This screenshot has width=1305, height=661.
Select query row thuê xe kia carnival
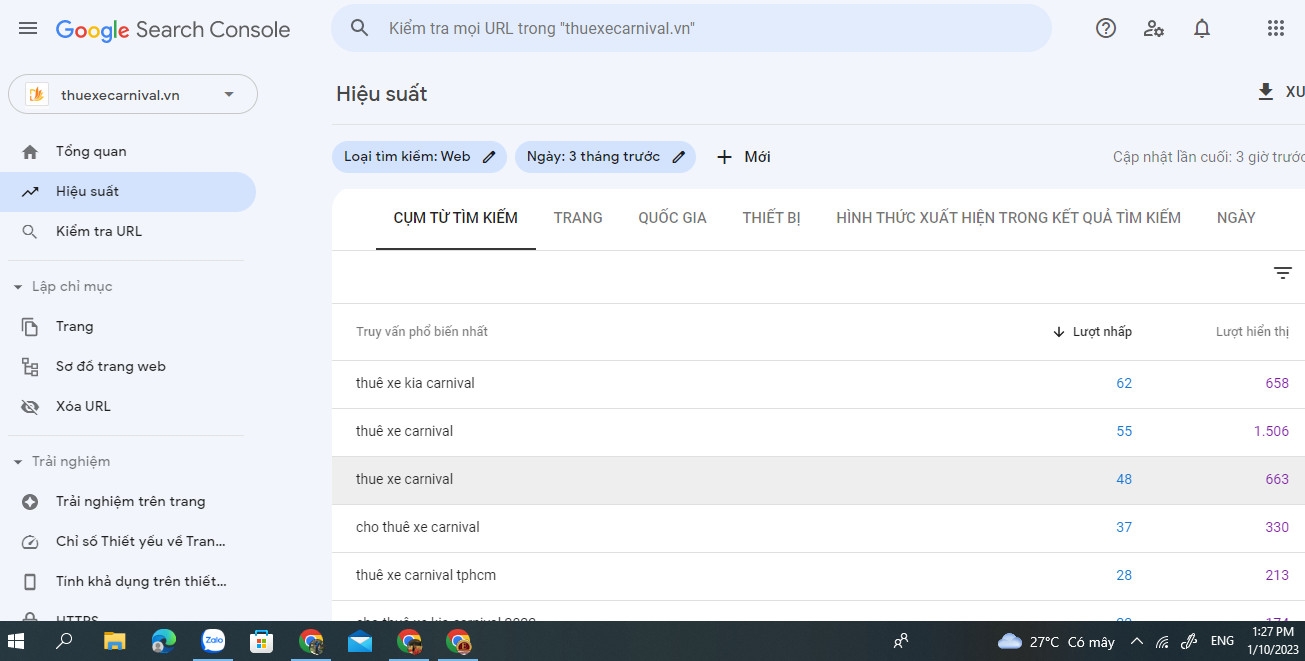point(818,384)
